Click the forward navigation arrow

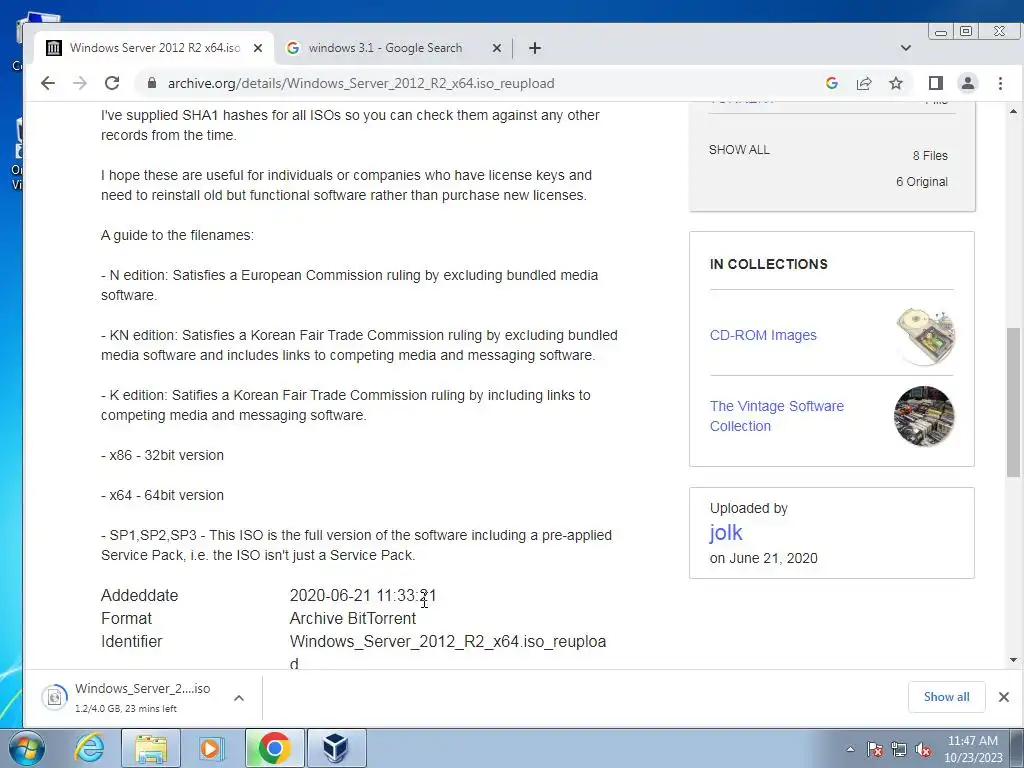click(x=80, y=83)
